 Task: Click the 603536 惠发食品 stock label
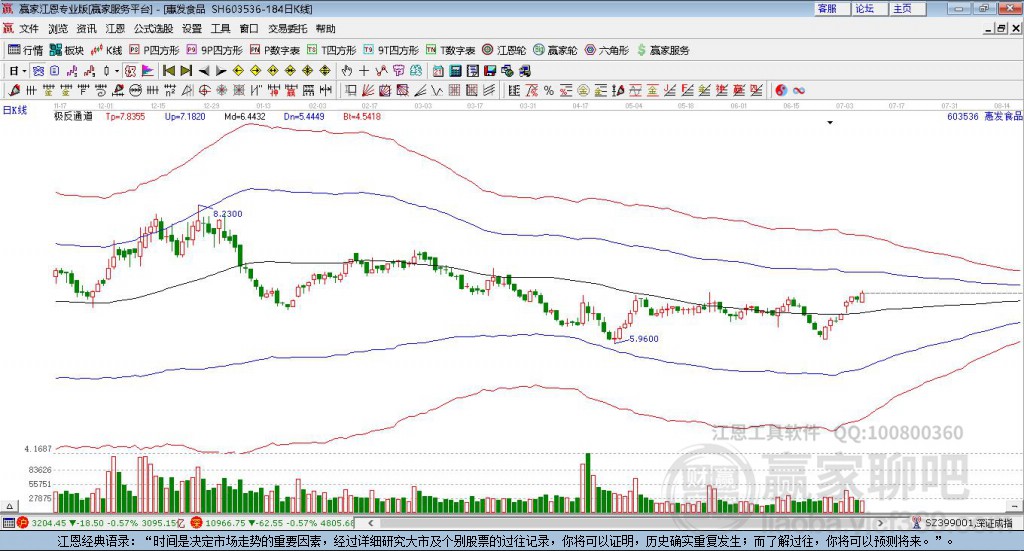click(984, 116)
